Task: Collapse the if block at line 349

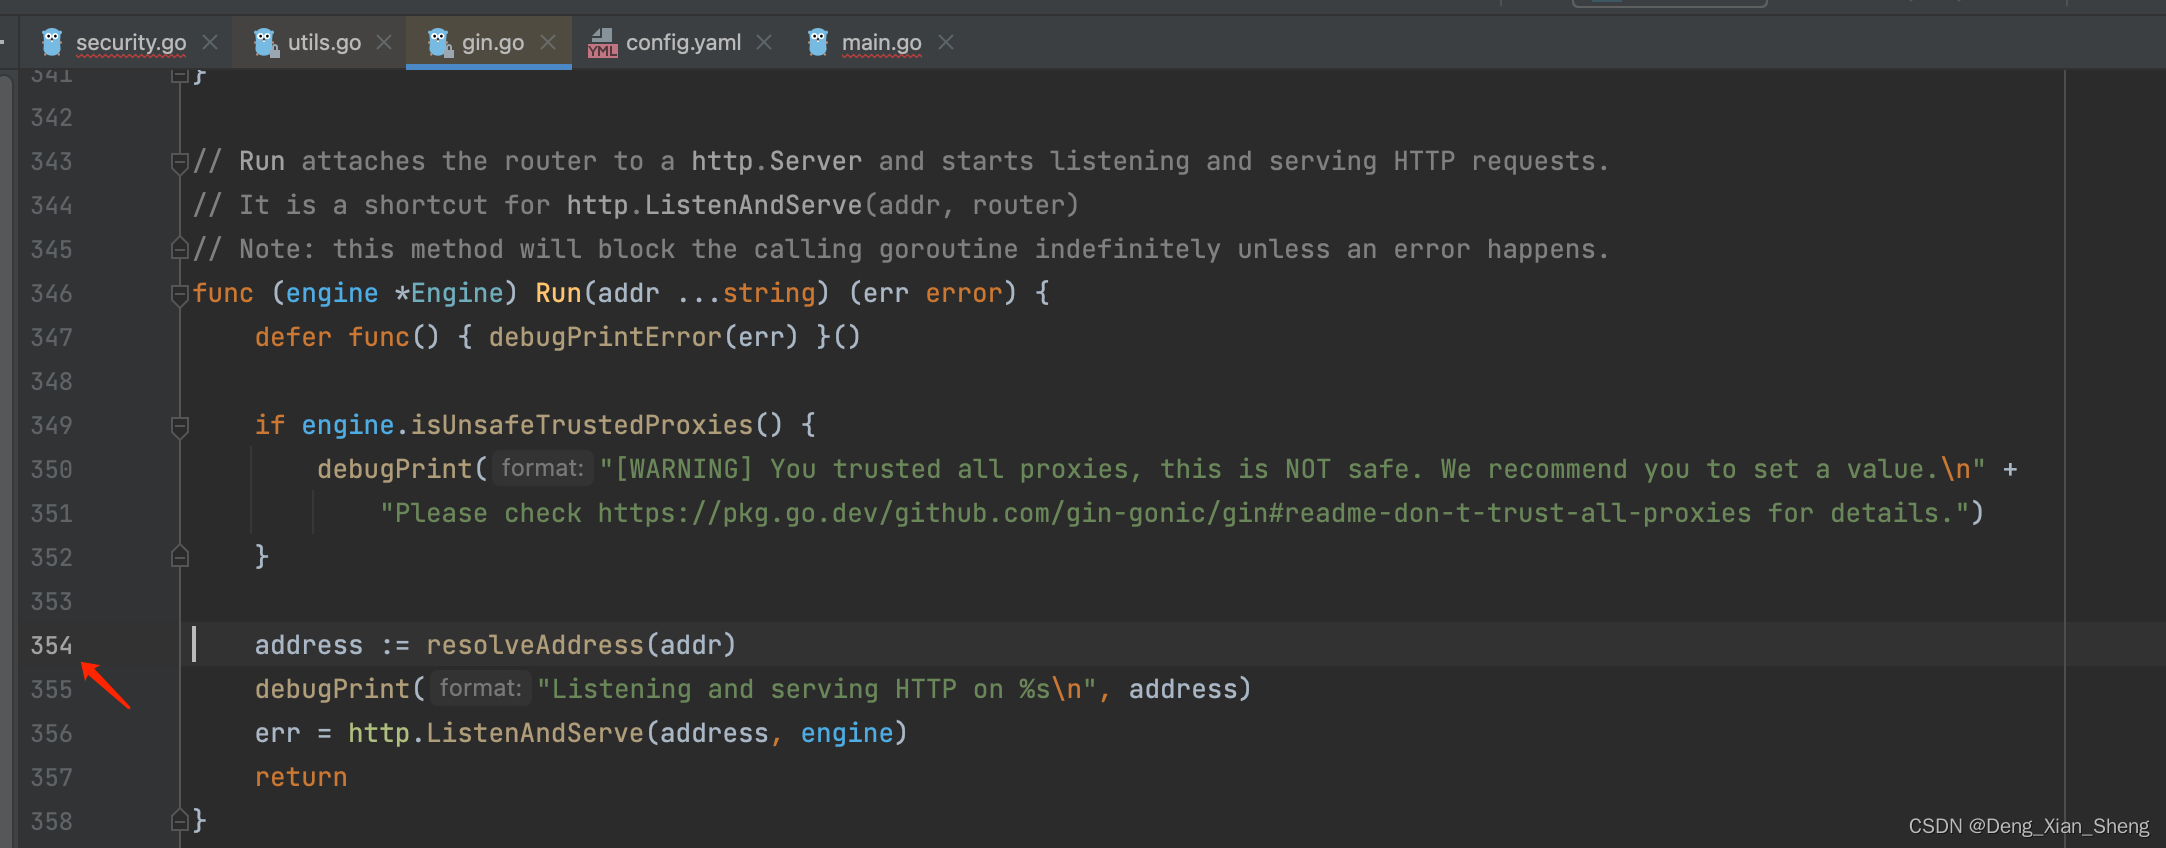Action: pos(180,426)
